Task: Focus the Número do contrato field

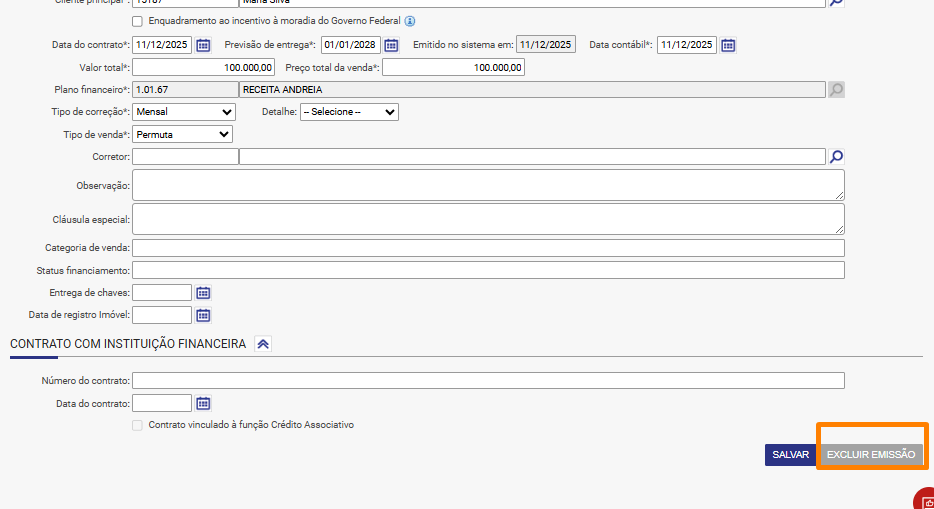Action: coord(488,380)
